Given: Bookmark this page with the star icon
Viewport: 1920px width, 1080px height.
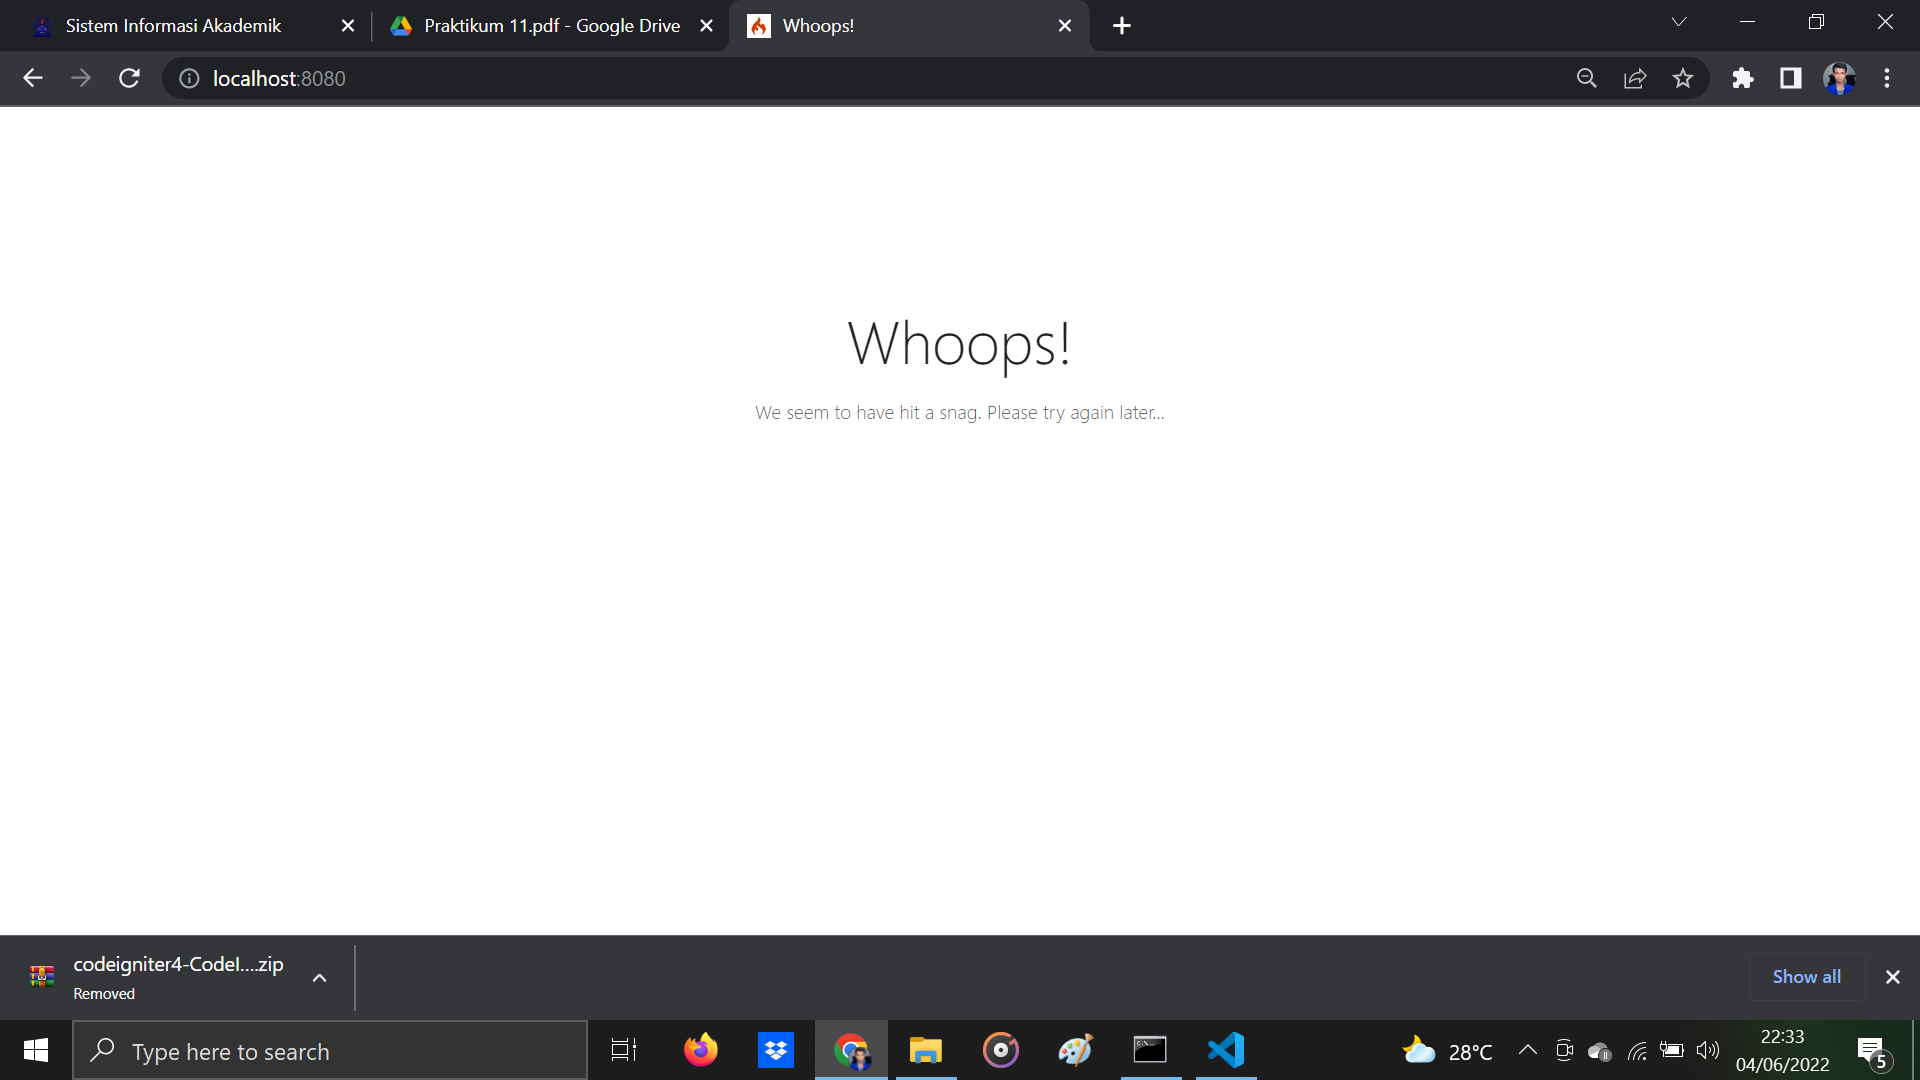Looking at the screenshot, I should pos(1683,78).
